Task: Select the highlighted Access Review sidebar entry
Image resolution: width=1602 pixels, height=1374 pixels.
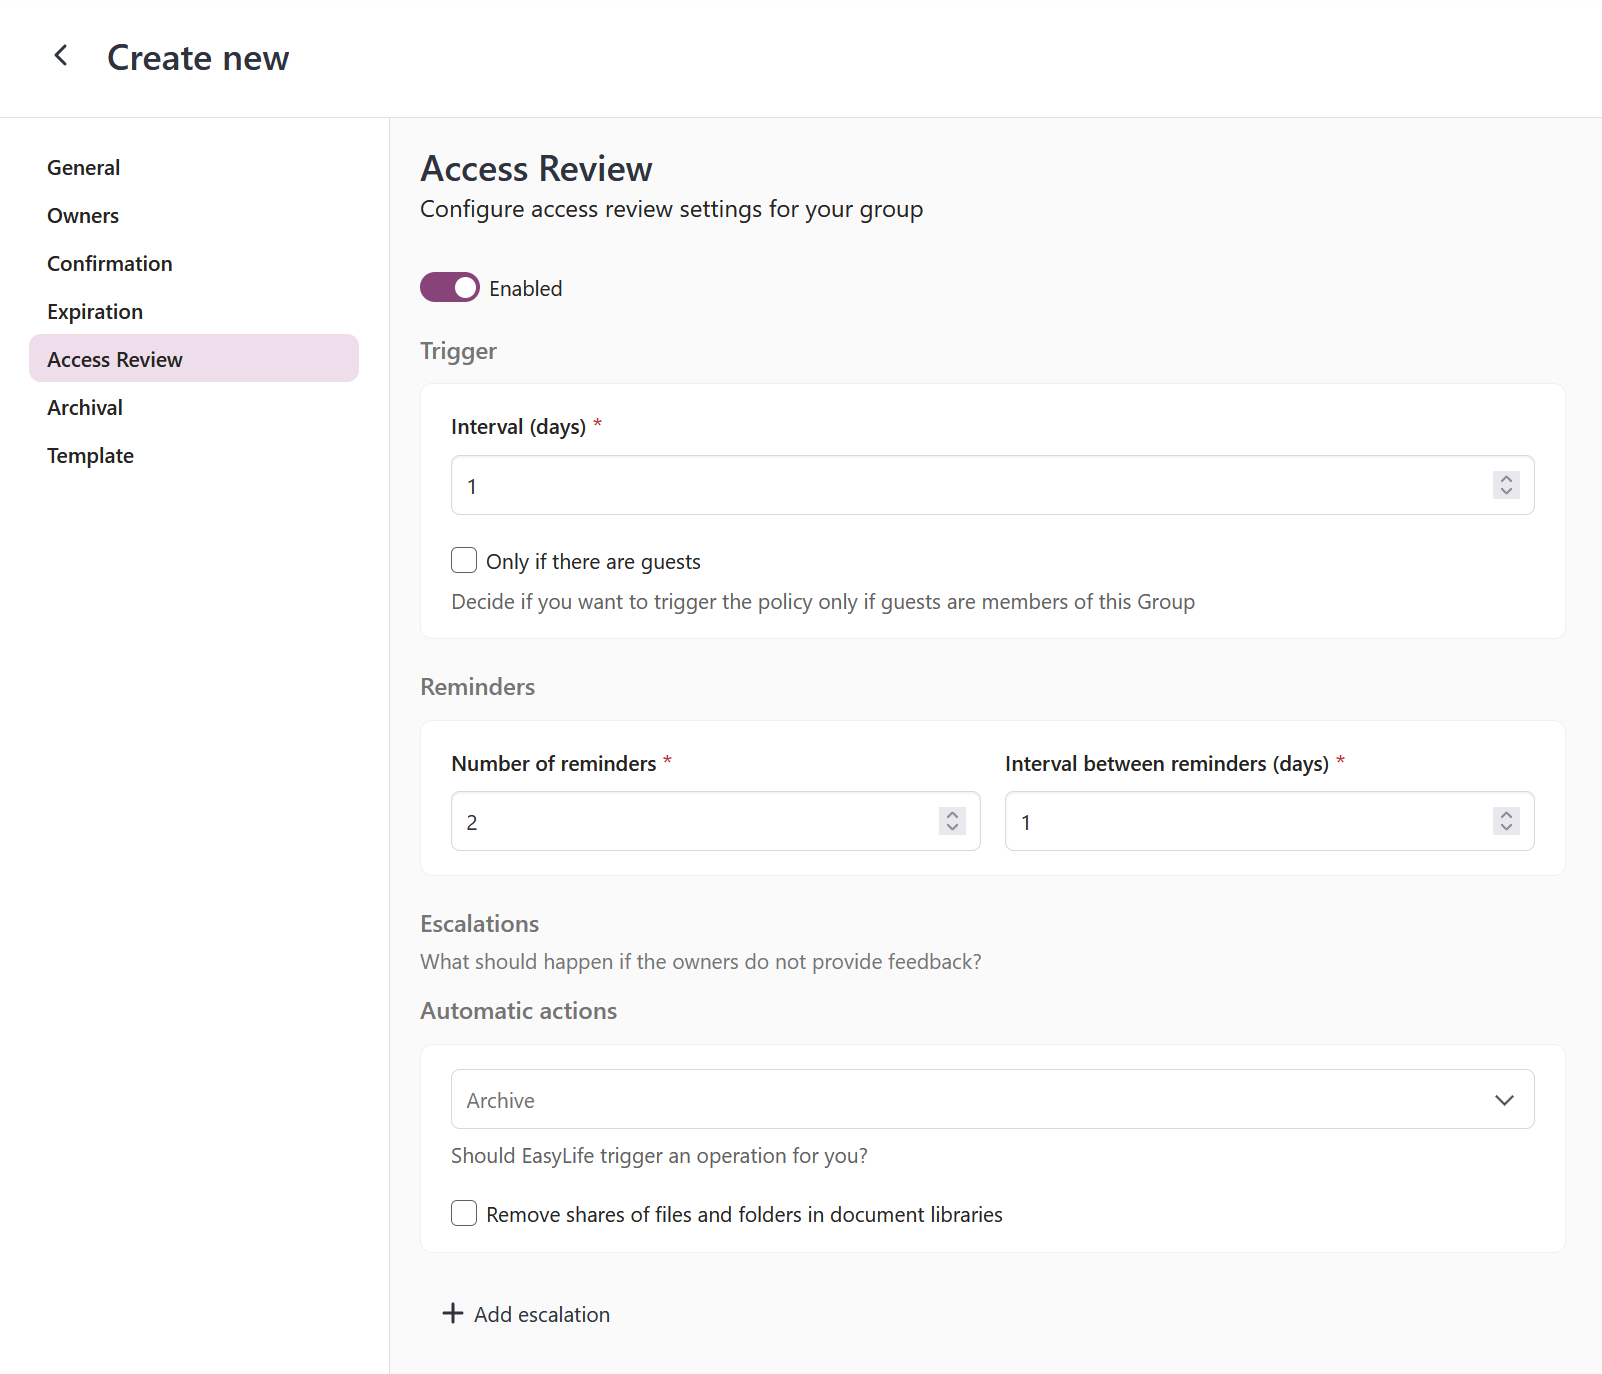Action: coord(114,359)
